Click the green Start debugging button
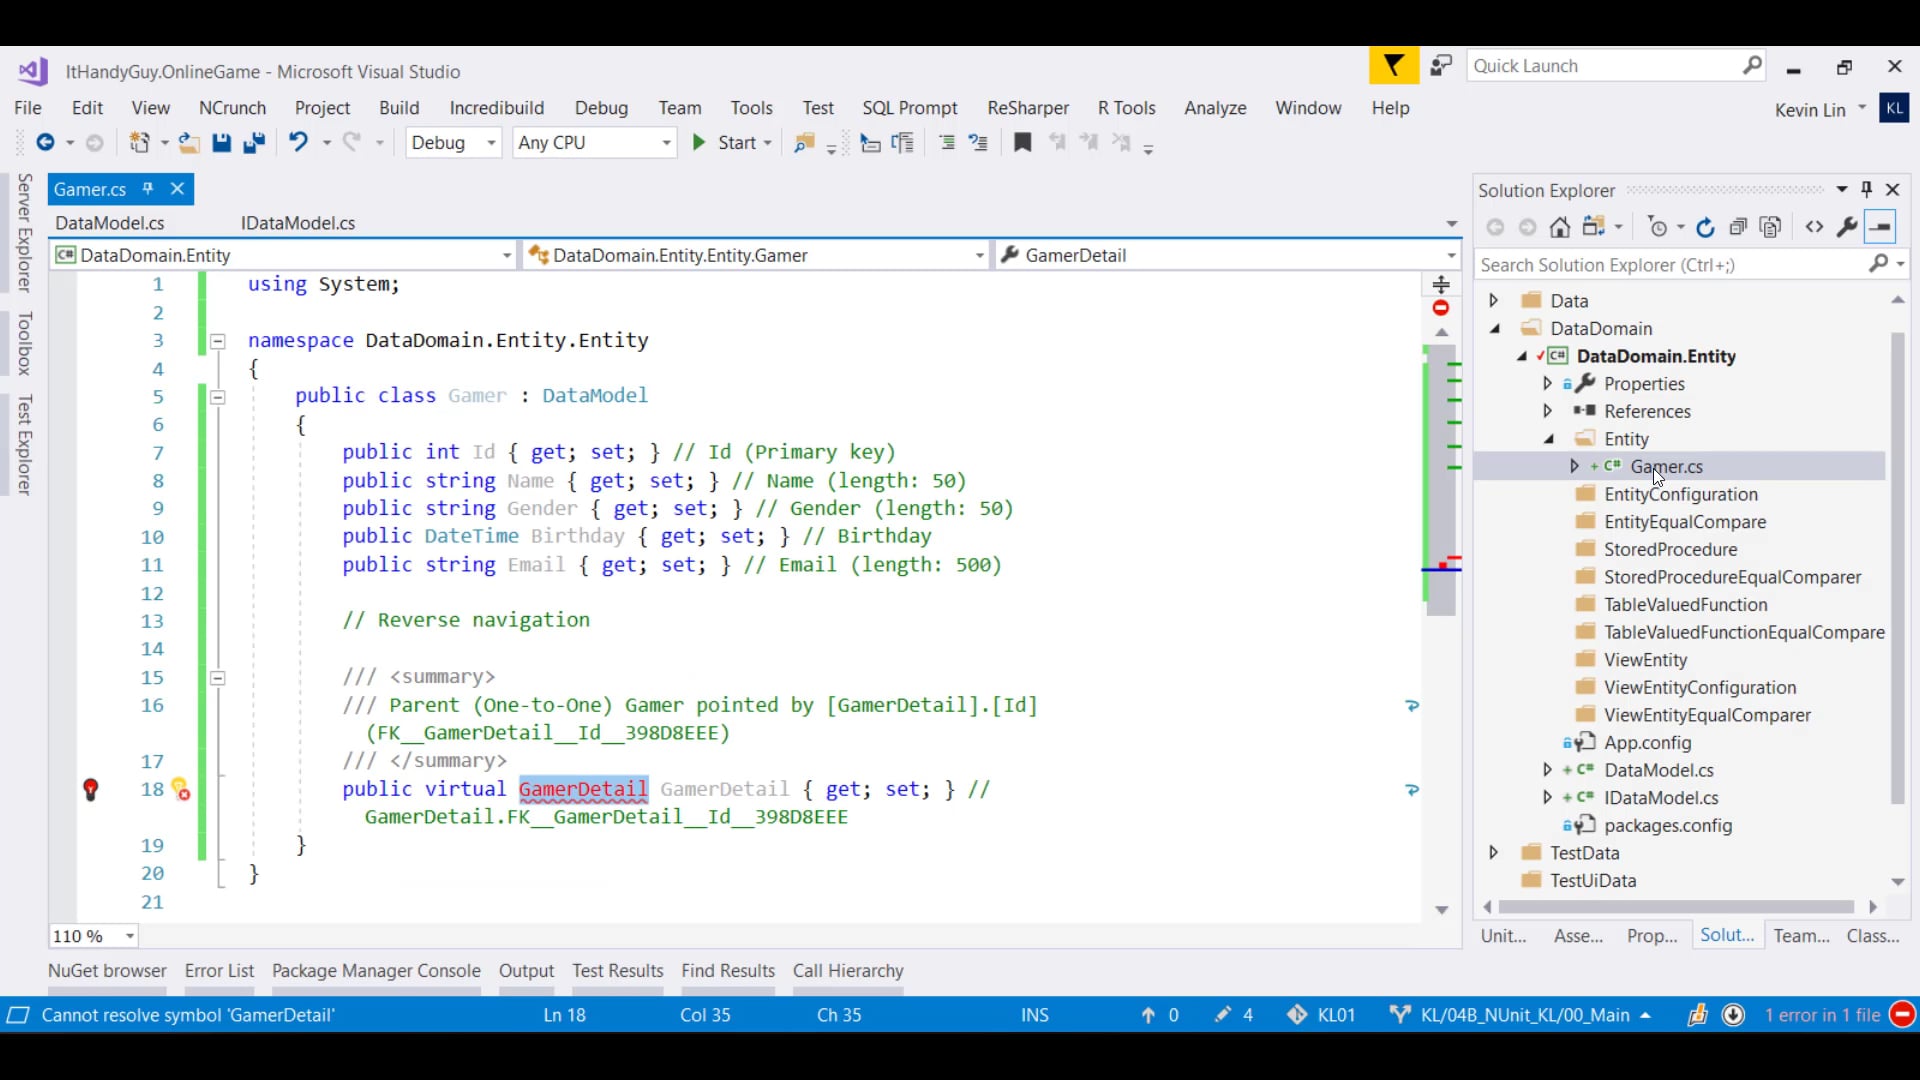This screenshot has height=1080, width=1920. [699, 143]
